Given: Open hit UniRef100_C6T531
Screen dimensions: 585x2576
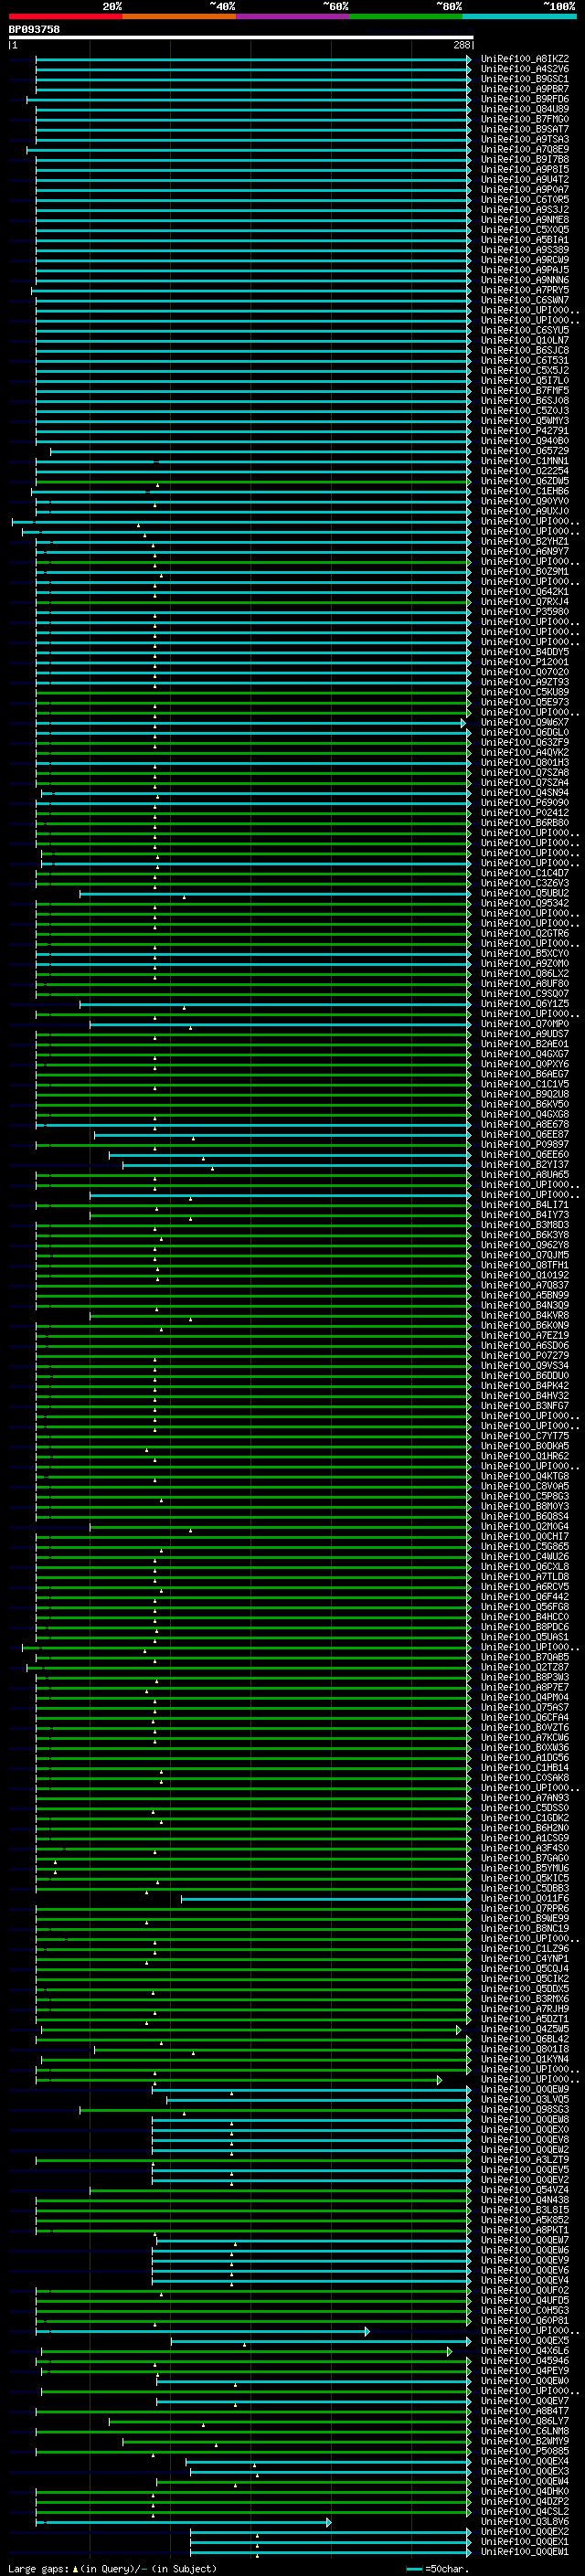Looking at the screenshot, I should tap(525, 360).
